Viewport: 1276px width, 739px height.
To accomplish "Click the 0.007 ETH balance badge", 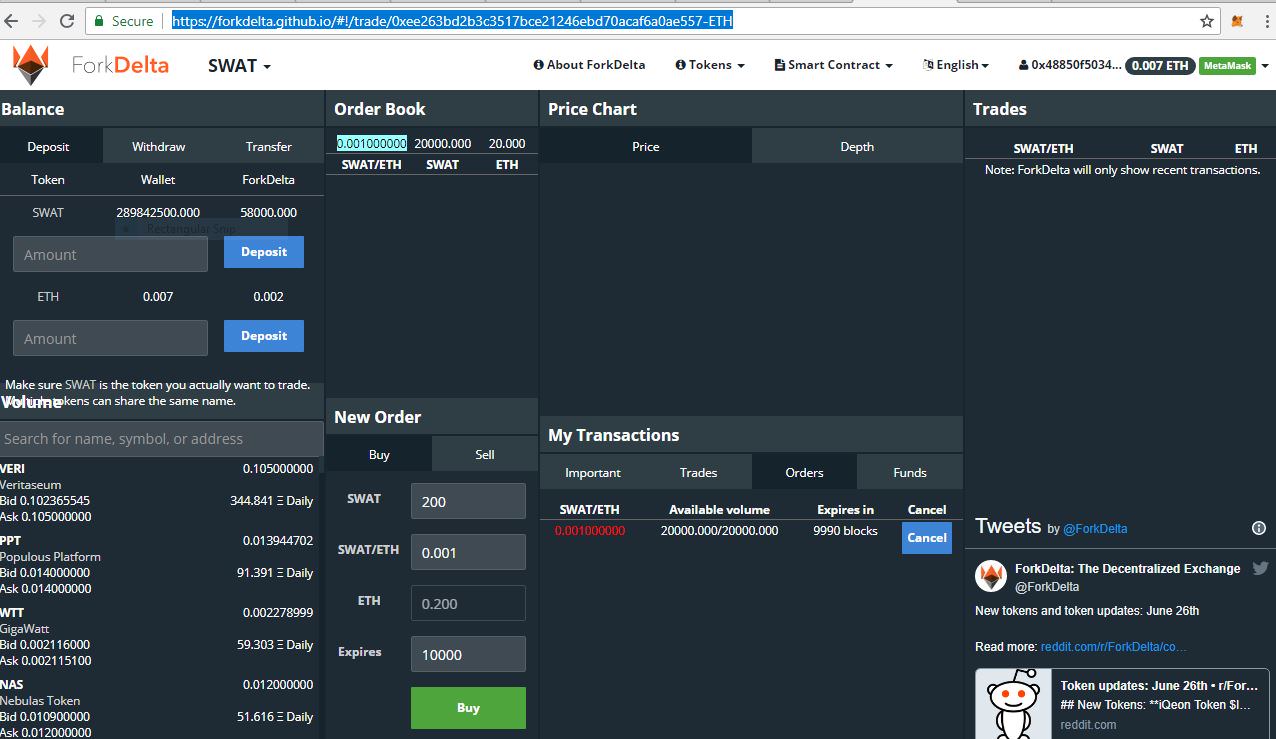I will point(1160,66).
